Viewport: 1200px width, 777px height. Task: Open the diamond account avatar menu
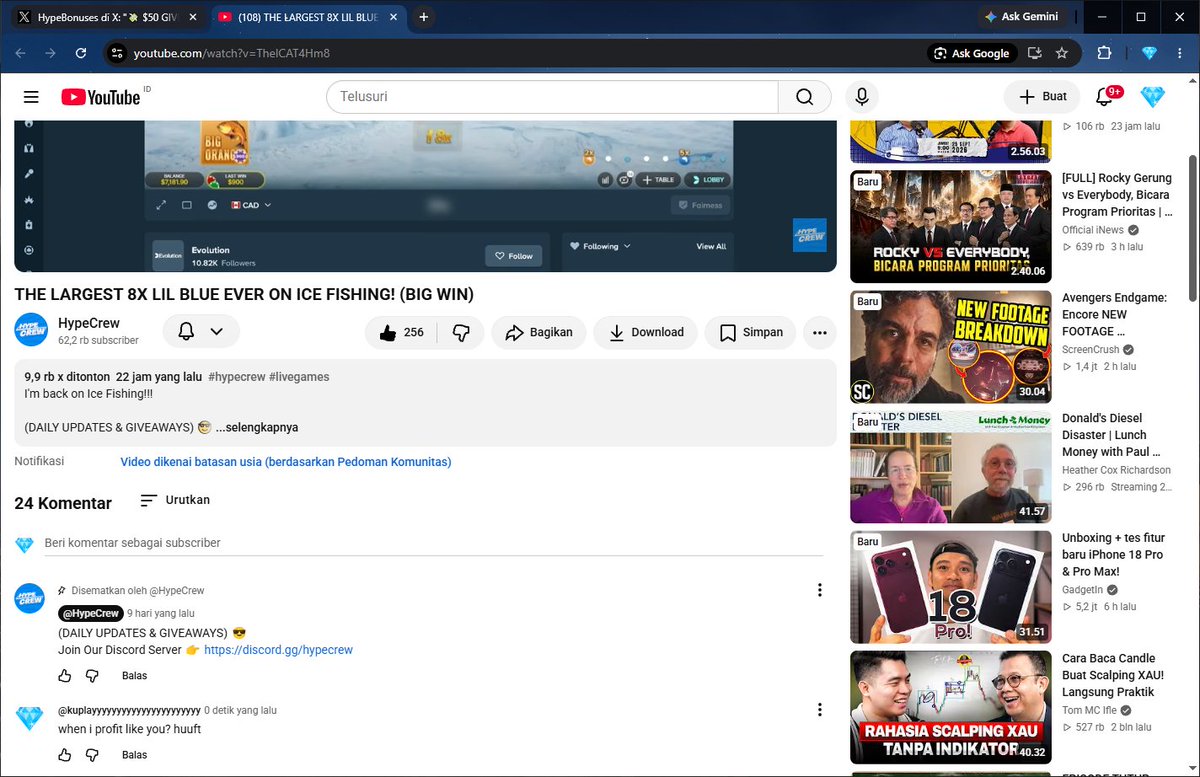(1153, 97)
